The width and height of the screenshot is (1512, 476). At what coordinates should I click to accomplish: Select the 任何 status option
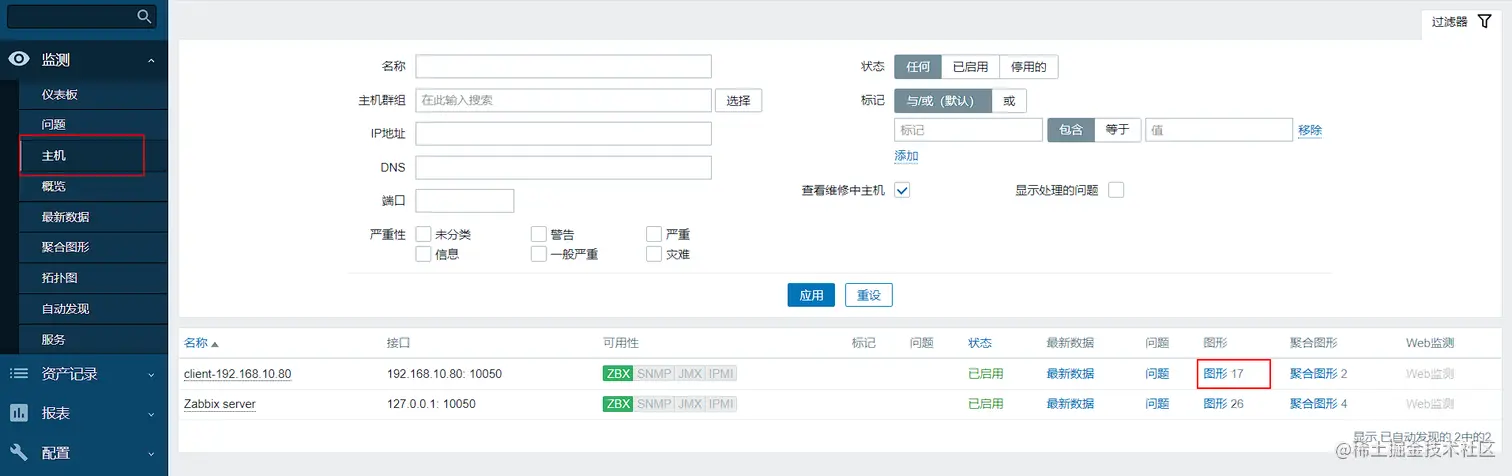pos(918,67)
